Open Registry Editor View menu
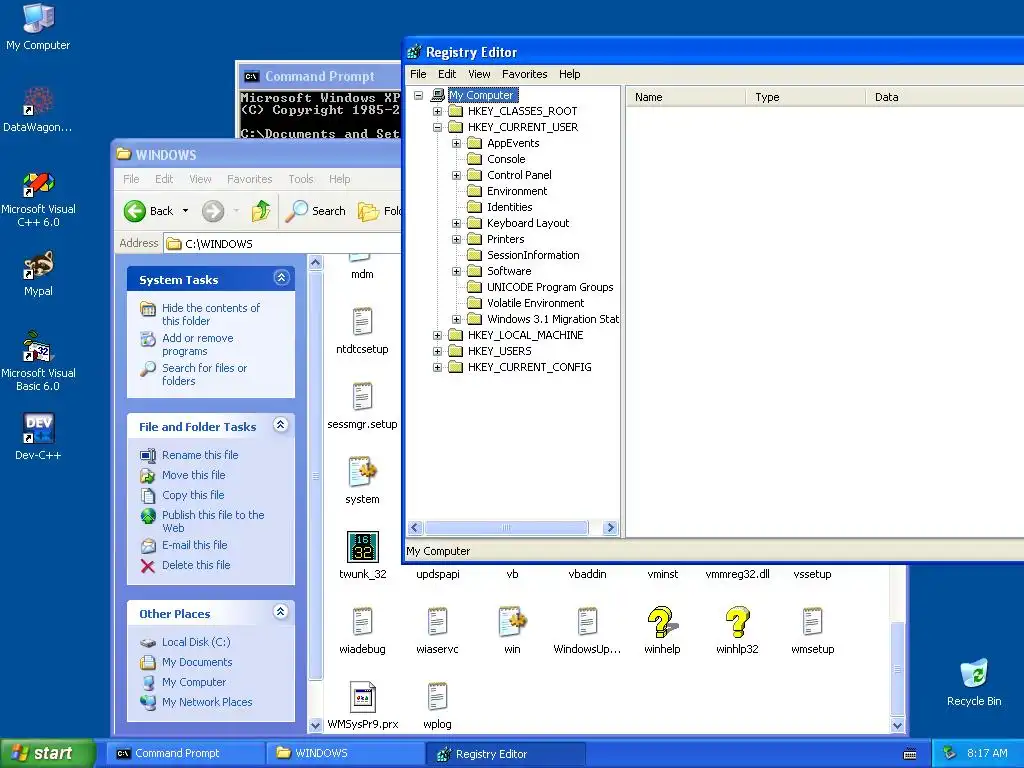Viewport: 1024px width, 768px height. click(x=479, y=74)
